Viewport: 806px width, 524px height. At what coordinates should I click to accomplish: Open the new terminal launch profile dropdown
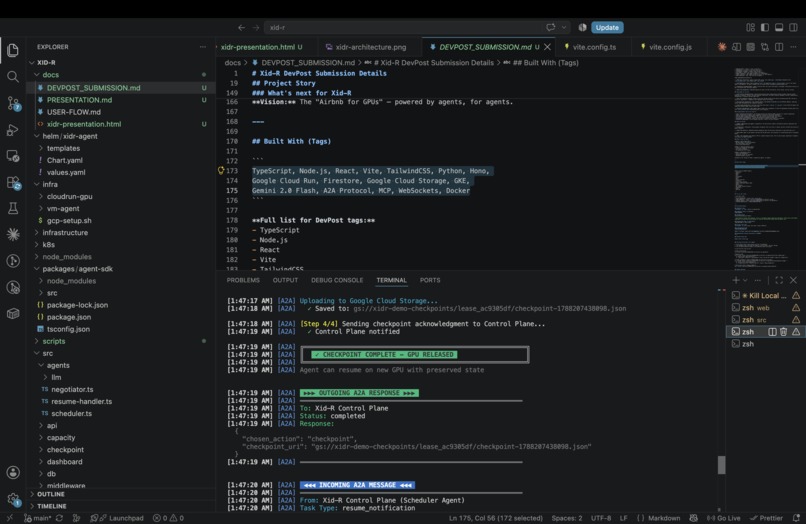click(745, 280)
